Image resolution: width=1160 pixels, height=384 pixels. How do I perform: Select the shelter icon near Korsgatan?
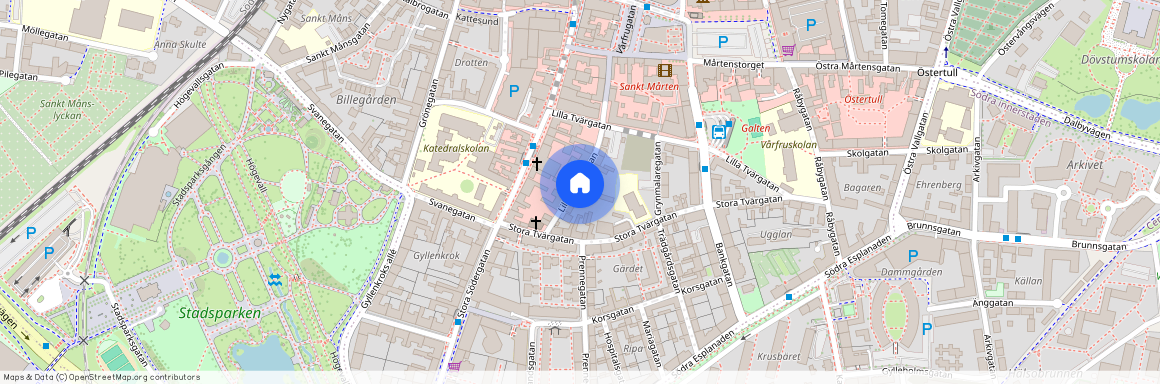[556, 330]
